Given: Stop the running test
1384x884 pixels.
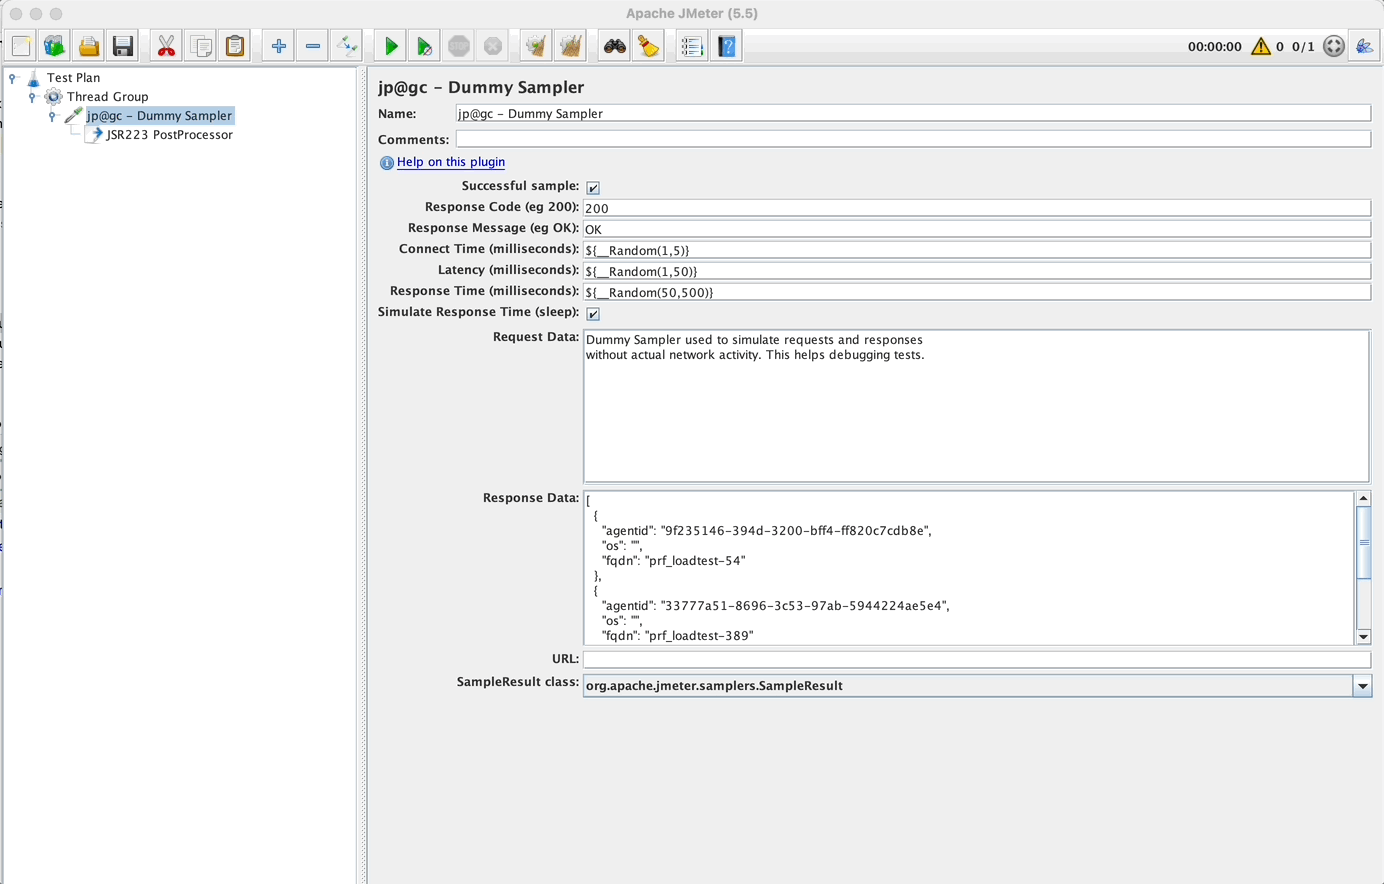Looking at the screenshot, I should click(x=459, y=46).
